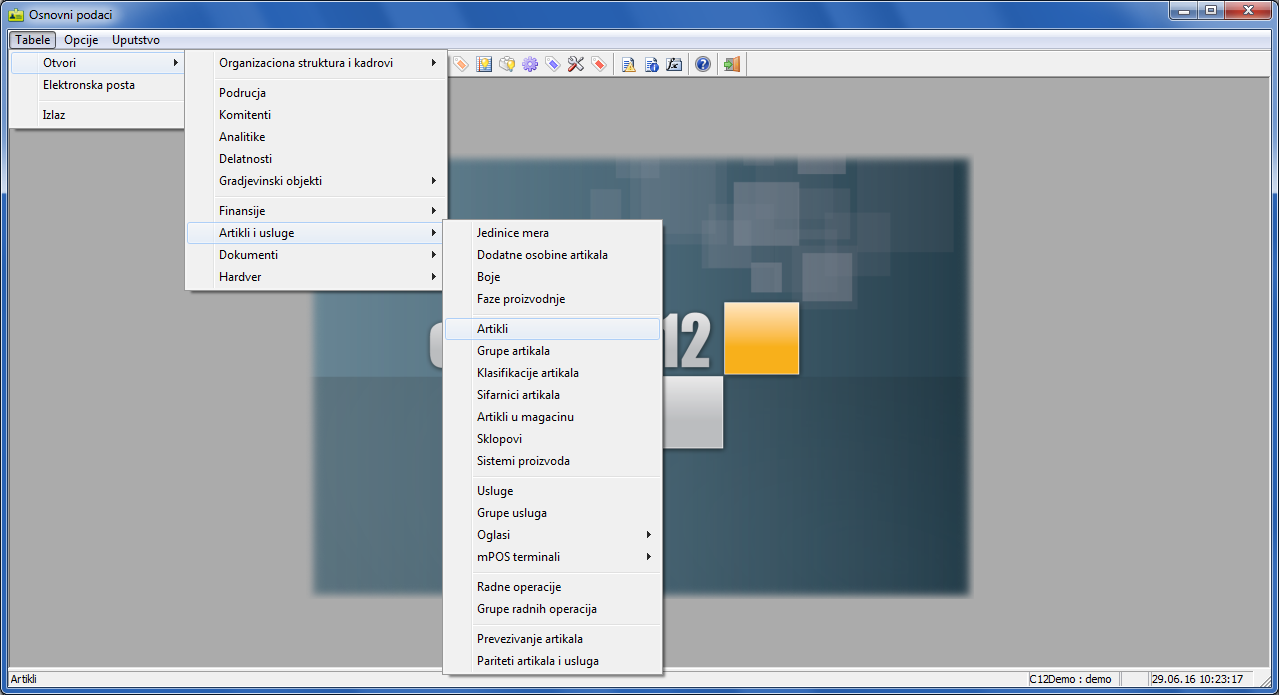Click the wrench and screwdriver tools icon
This screenshot has width=1279, height=695.
click(575, 64)
